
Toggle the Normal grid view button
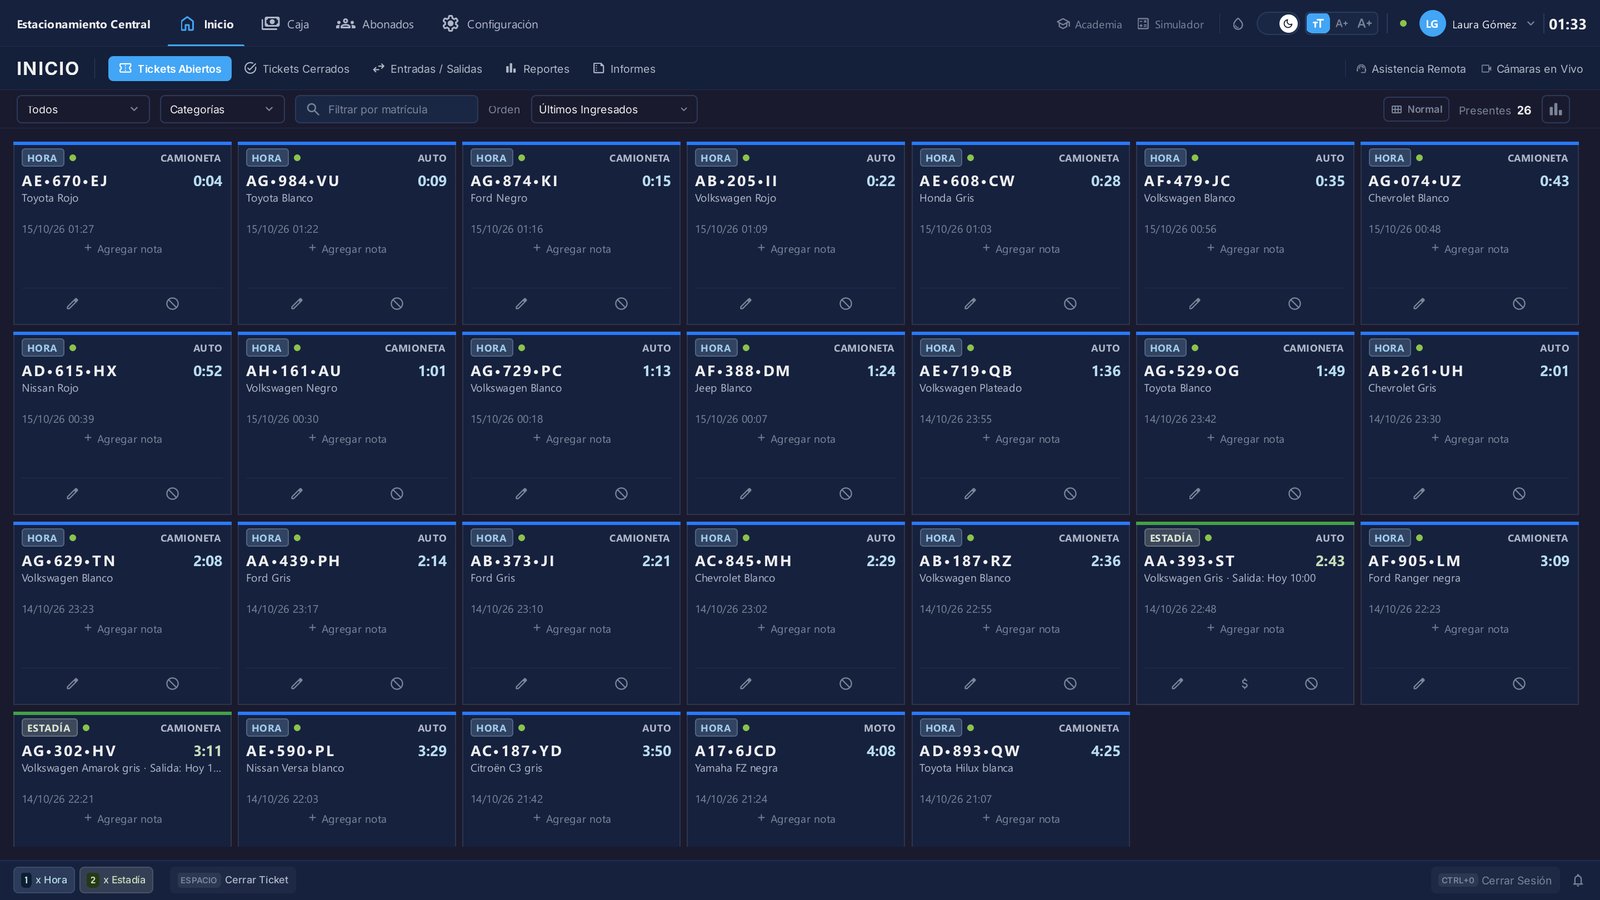coord(1417,109)
